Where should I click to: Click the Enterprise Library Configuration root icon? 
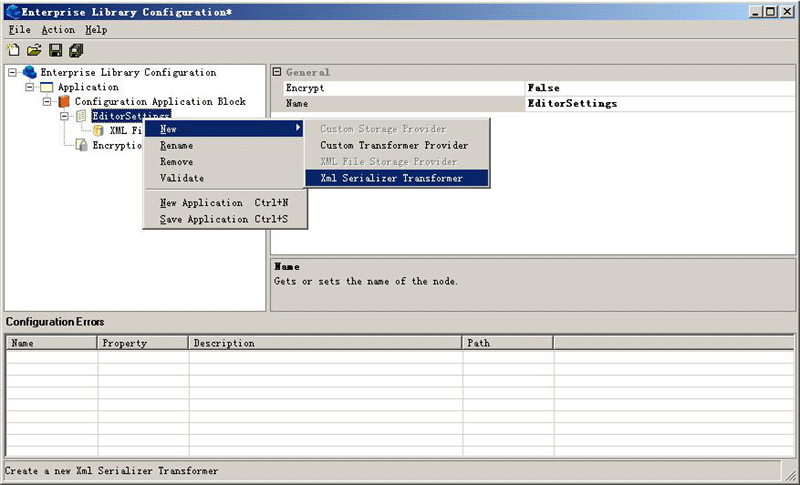pos(29,73)
